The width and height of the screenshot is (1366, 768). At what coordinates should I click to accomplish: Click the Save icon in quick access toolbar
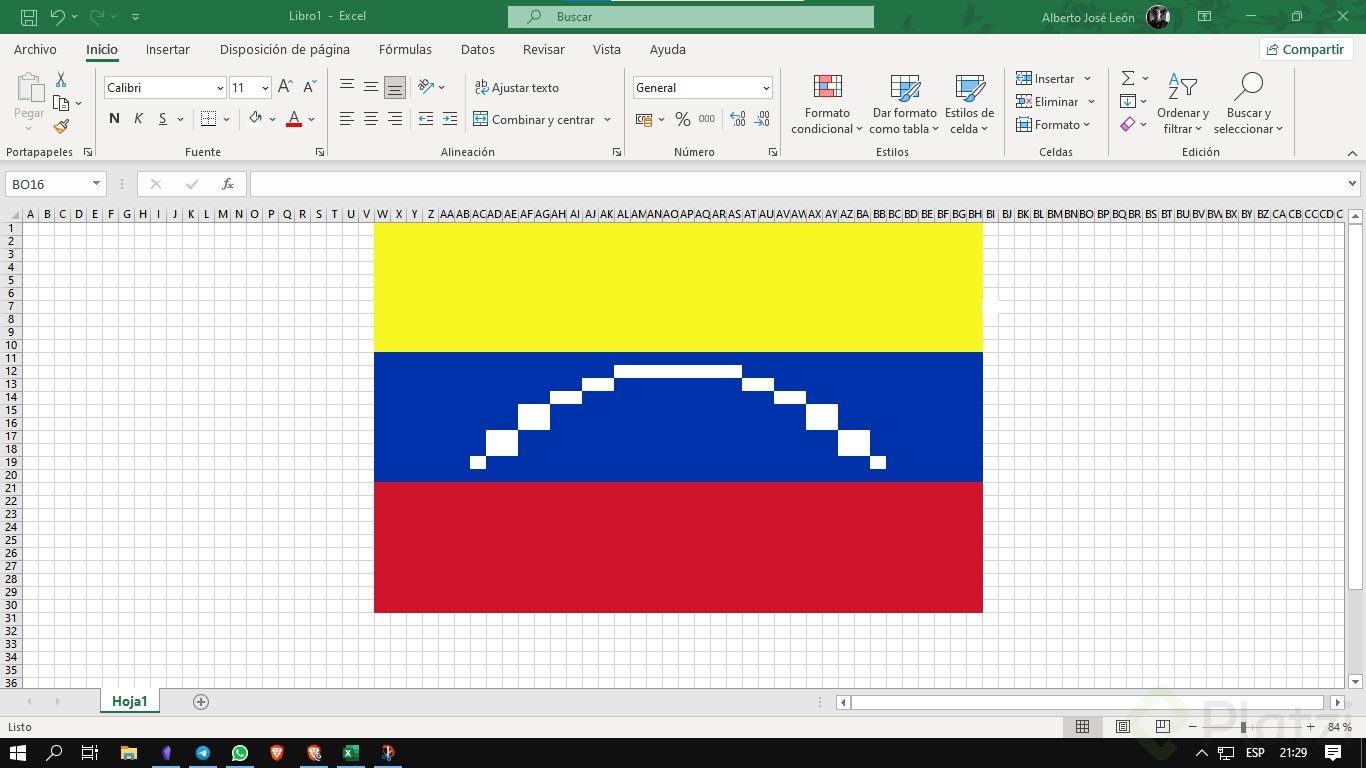[29, 17]
